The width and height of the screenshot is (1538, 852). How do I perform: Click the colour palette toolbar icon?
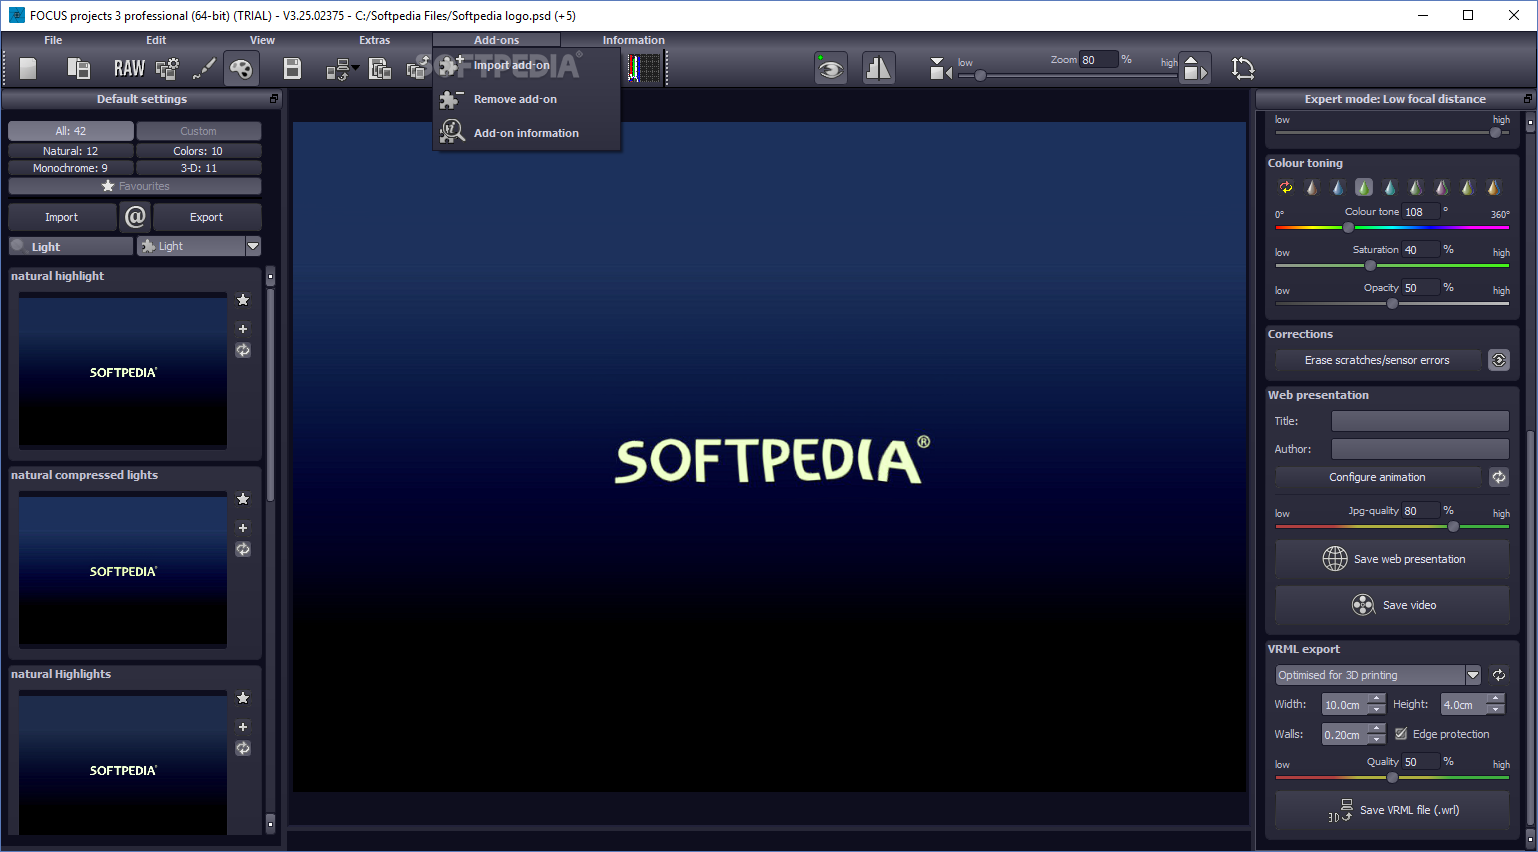tap(241, 68)
